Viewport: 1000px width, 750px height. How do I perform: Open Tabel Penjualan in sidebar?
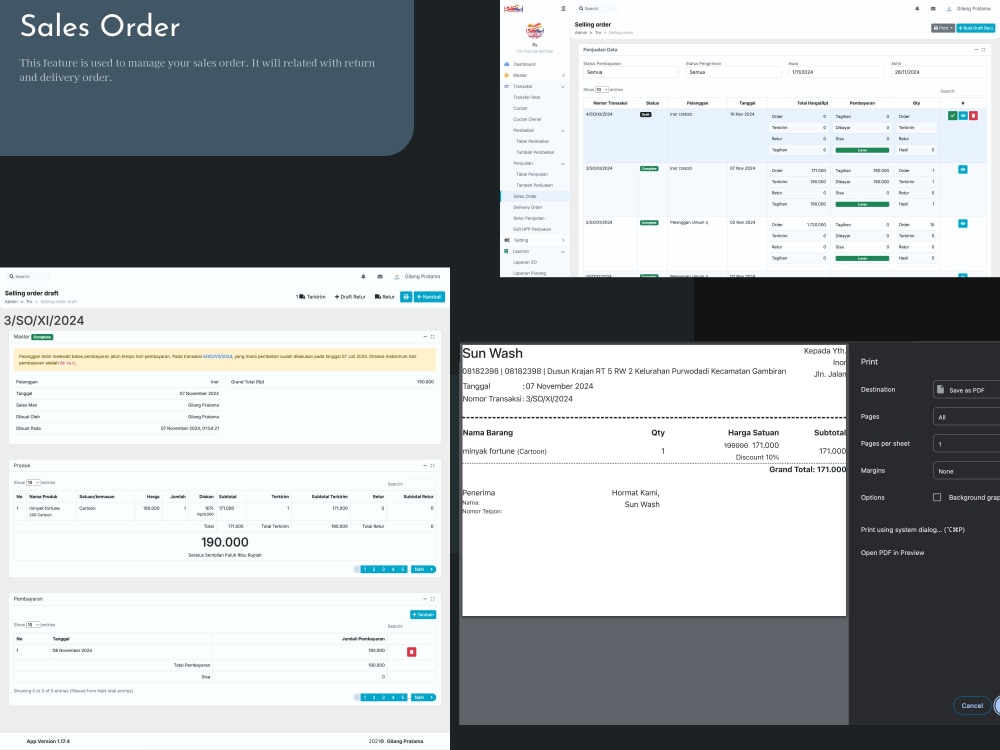click(x=534, y=174)
